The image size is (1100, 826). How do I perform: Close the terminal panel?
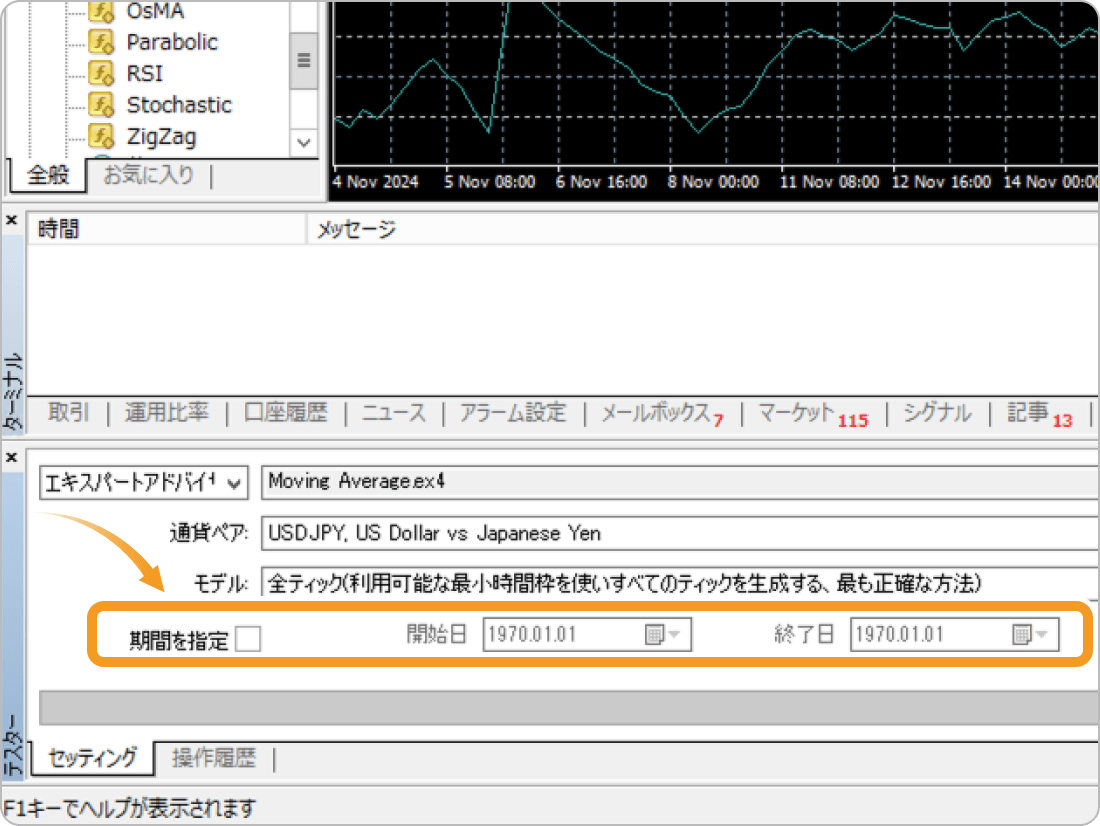[11, 220]
